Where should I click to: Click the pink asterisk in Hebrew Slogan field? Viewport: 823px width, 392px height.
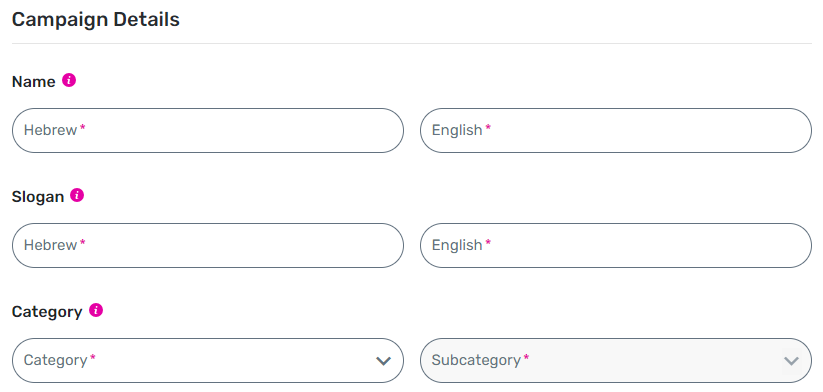[82, 242]
